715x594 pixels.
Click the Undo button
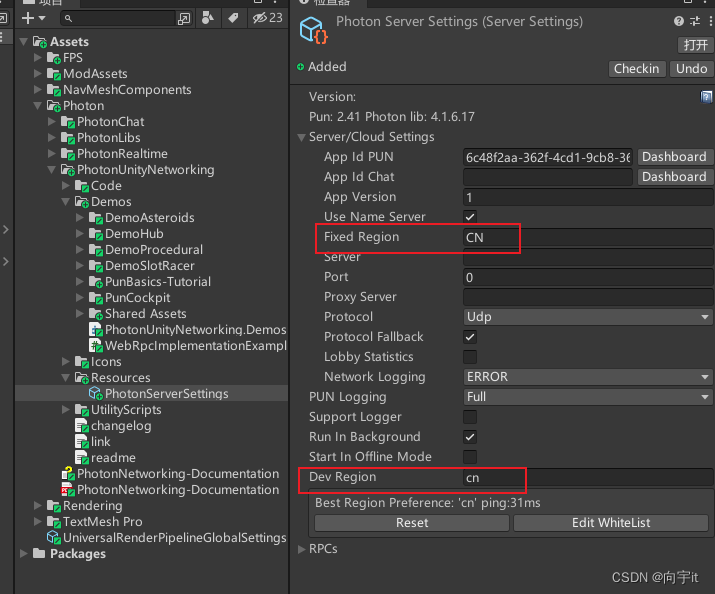(691, 69)
